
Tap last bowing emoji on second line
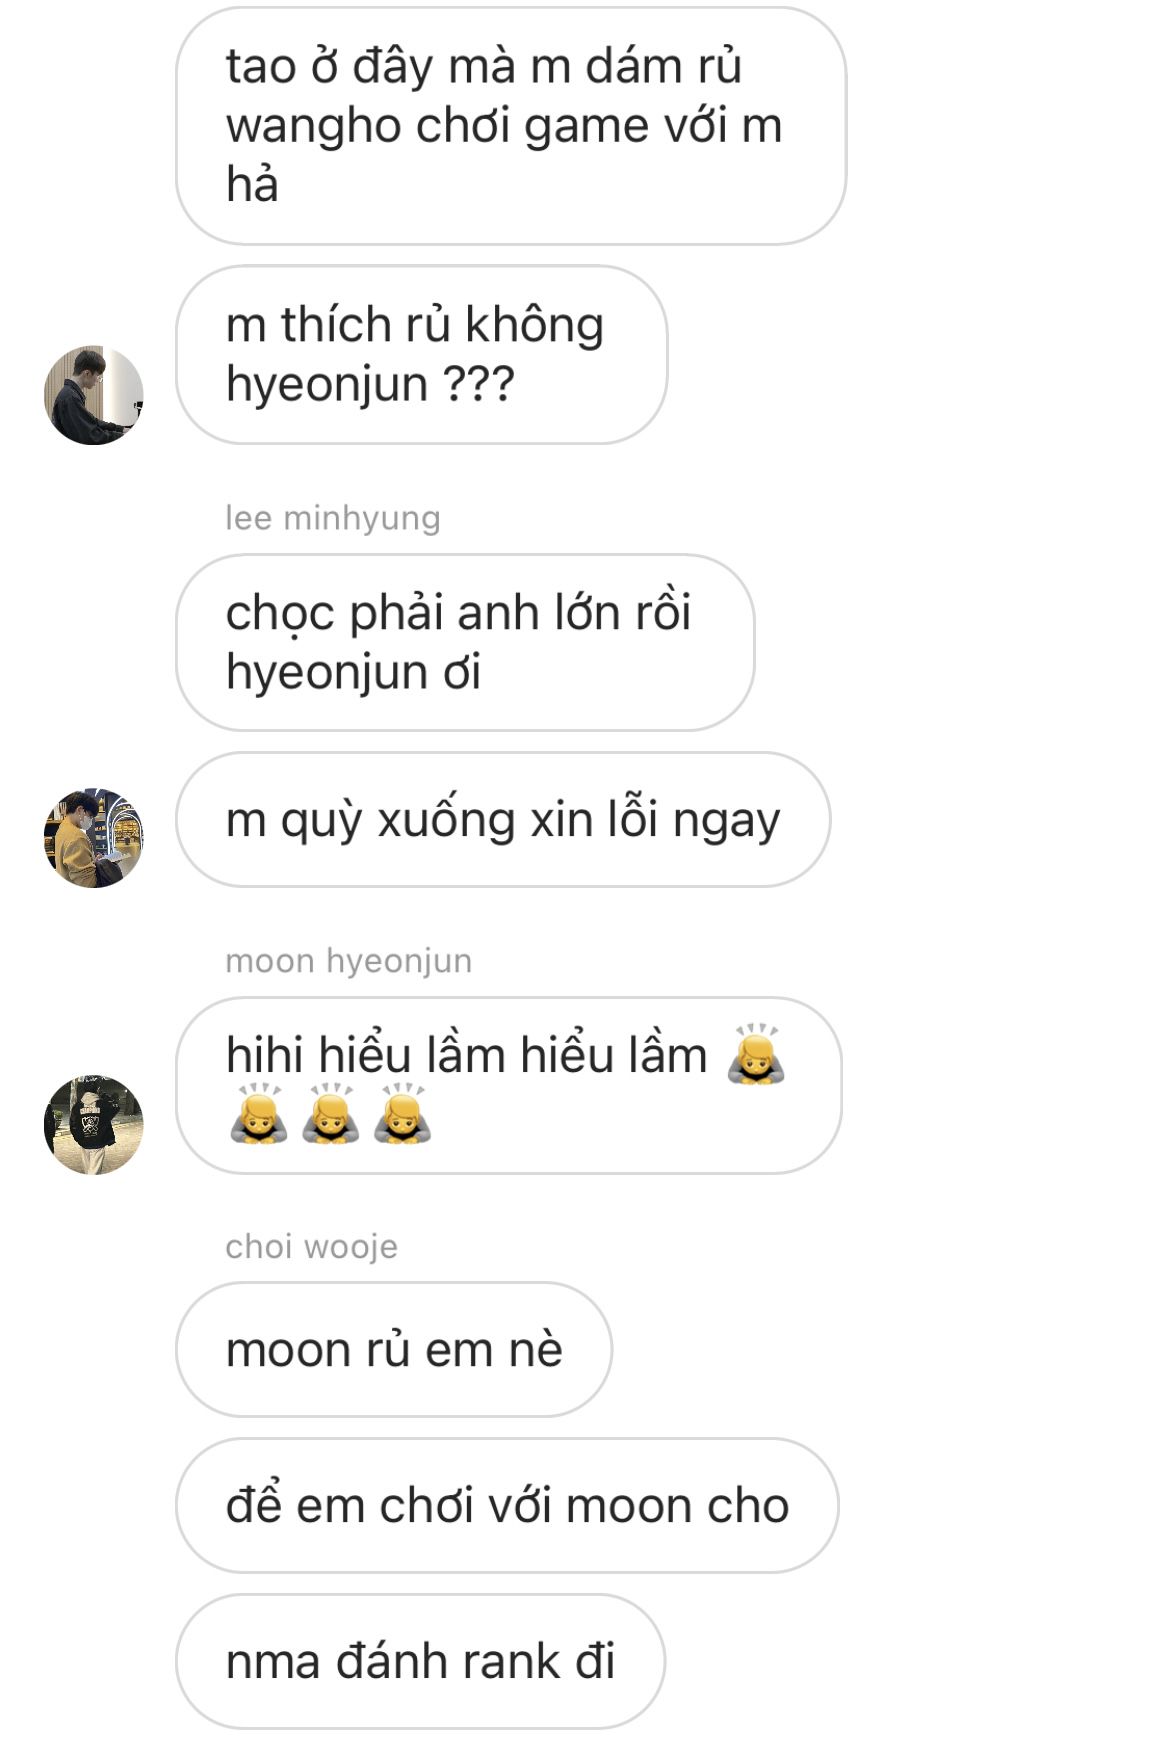click(402, 1114)
